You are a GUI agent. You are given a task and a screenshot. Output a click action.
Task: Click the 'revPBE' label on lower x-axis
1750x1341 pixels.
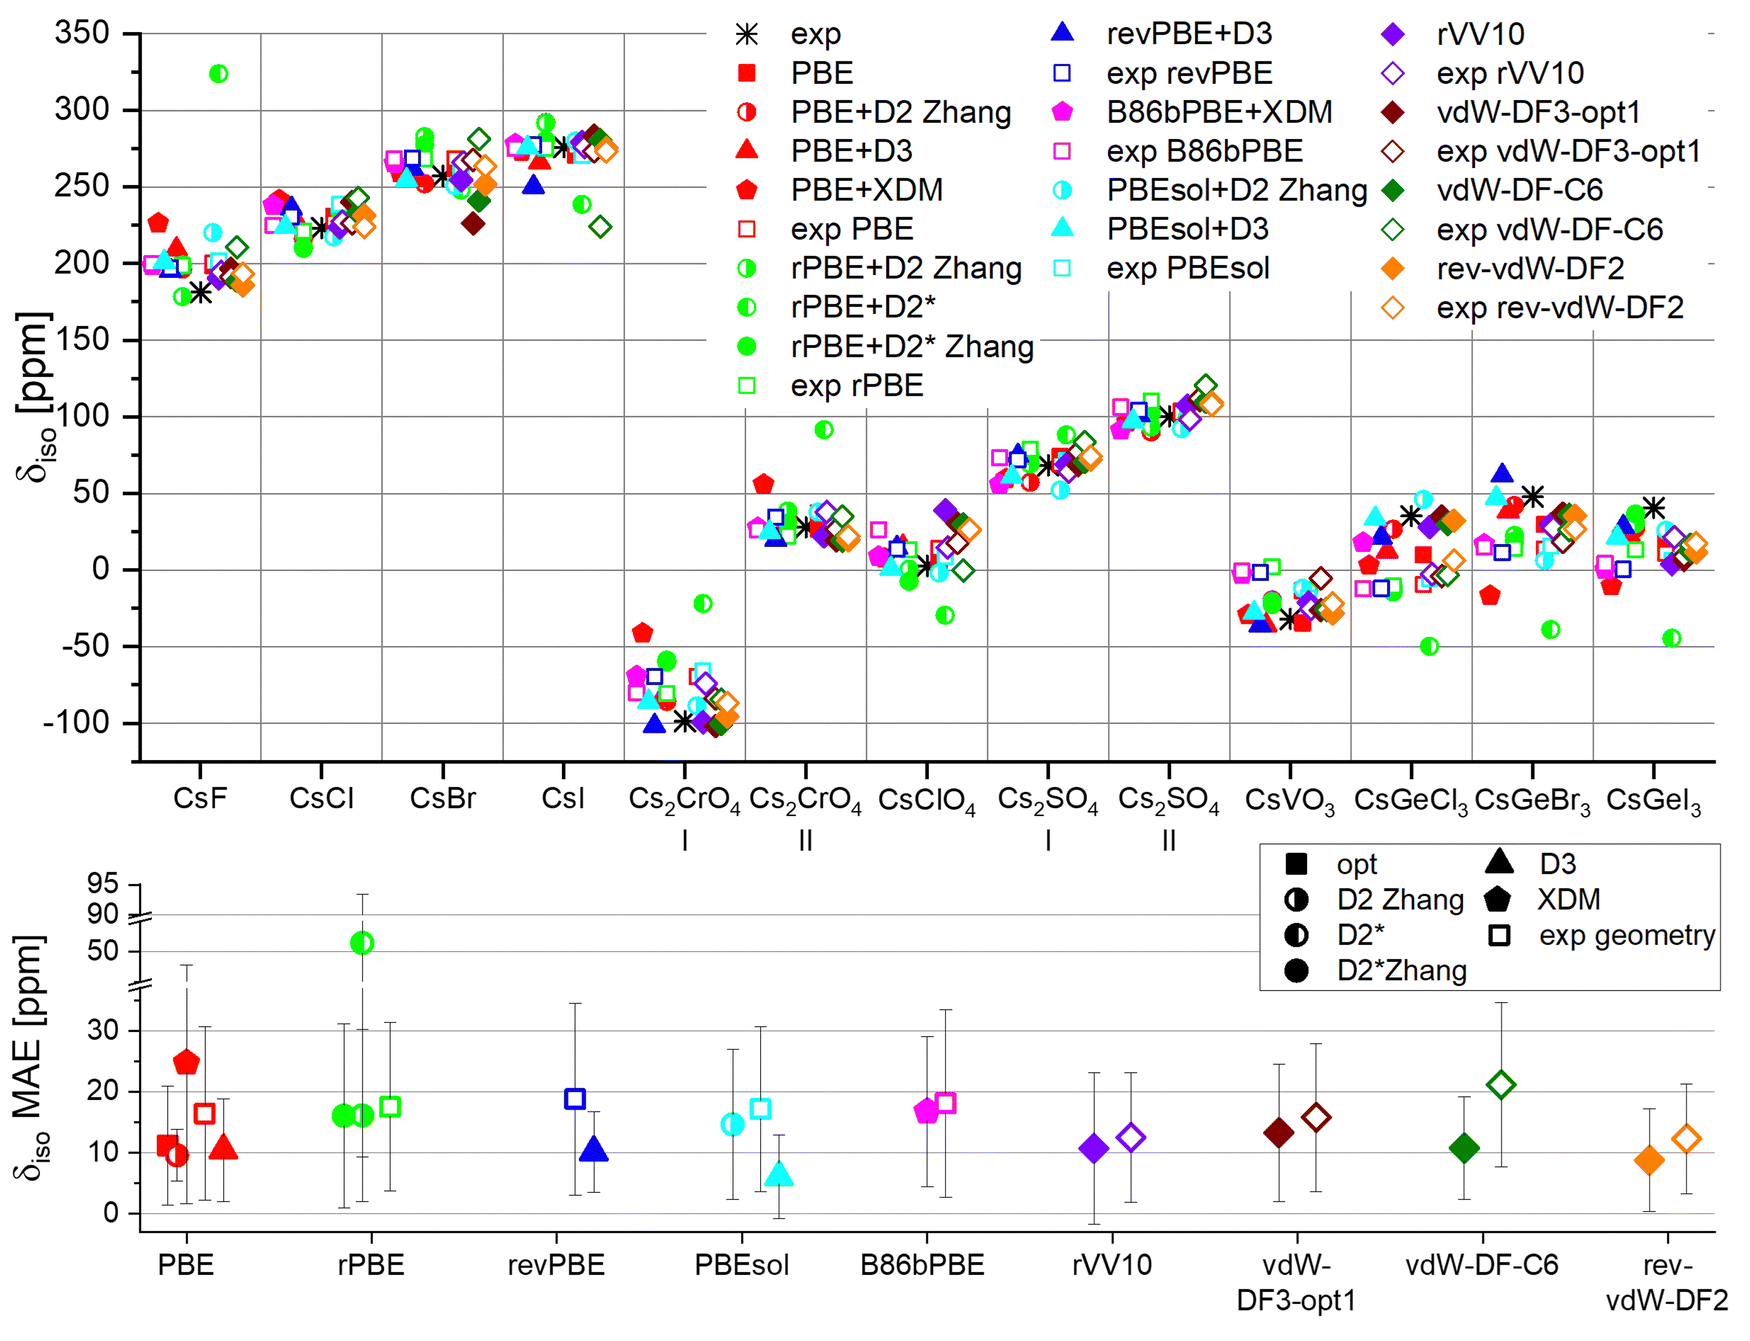click(x=556, y=1265)
